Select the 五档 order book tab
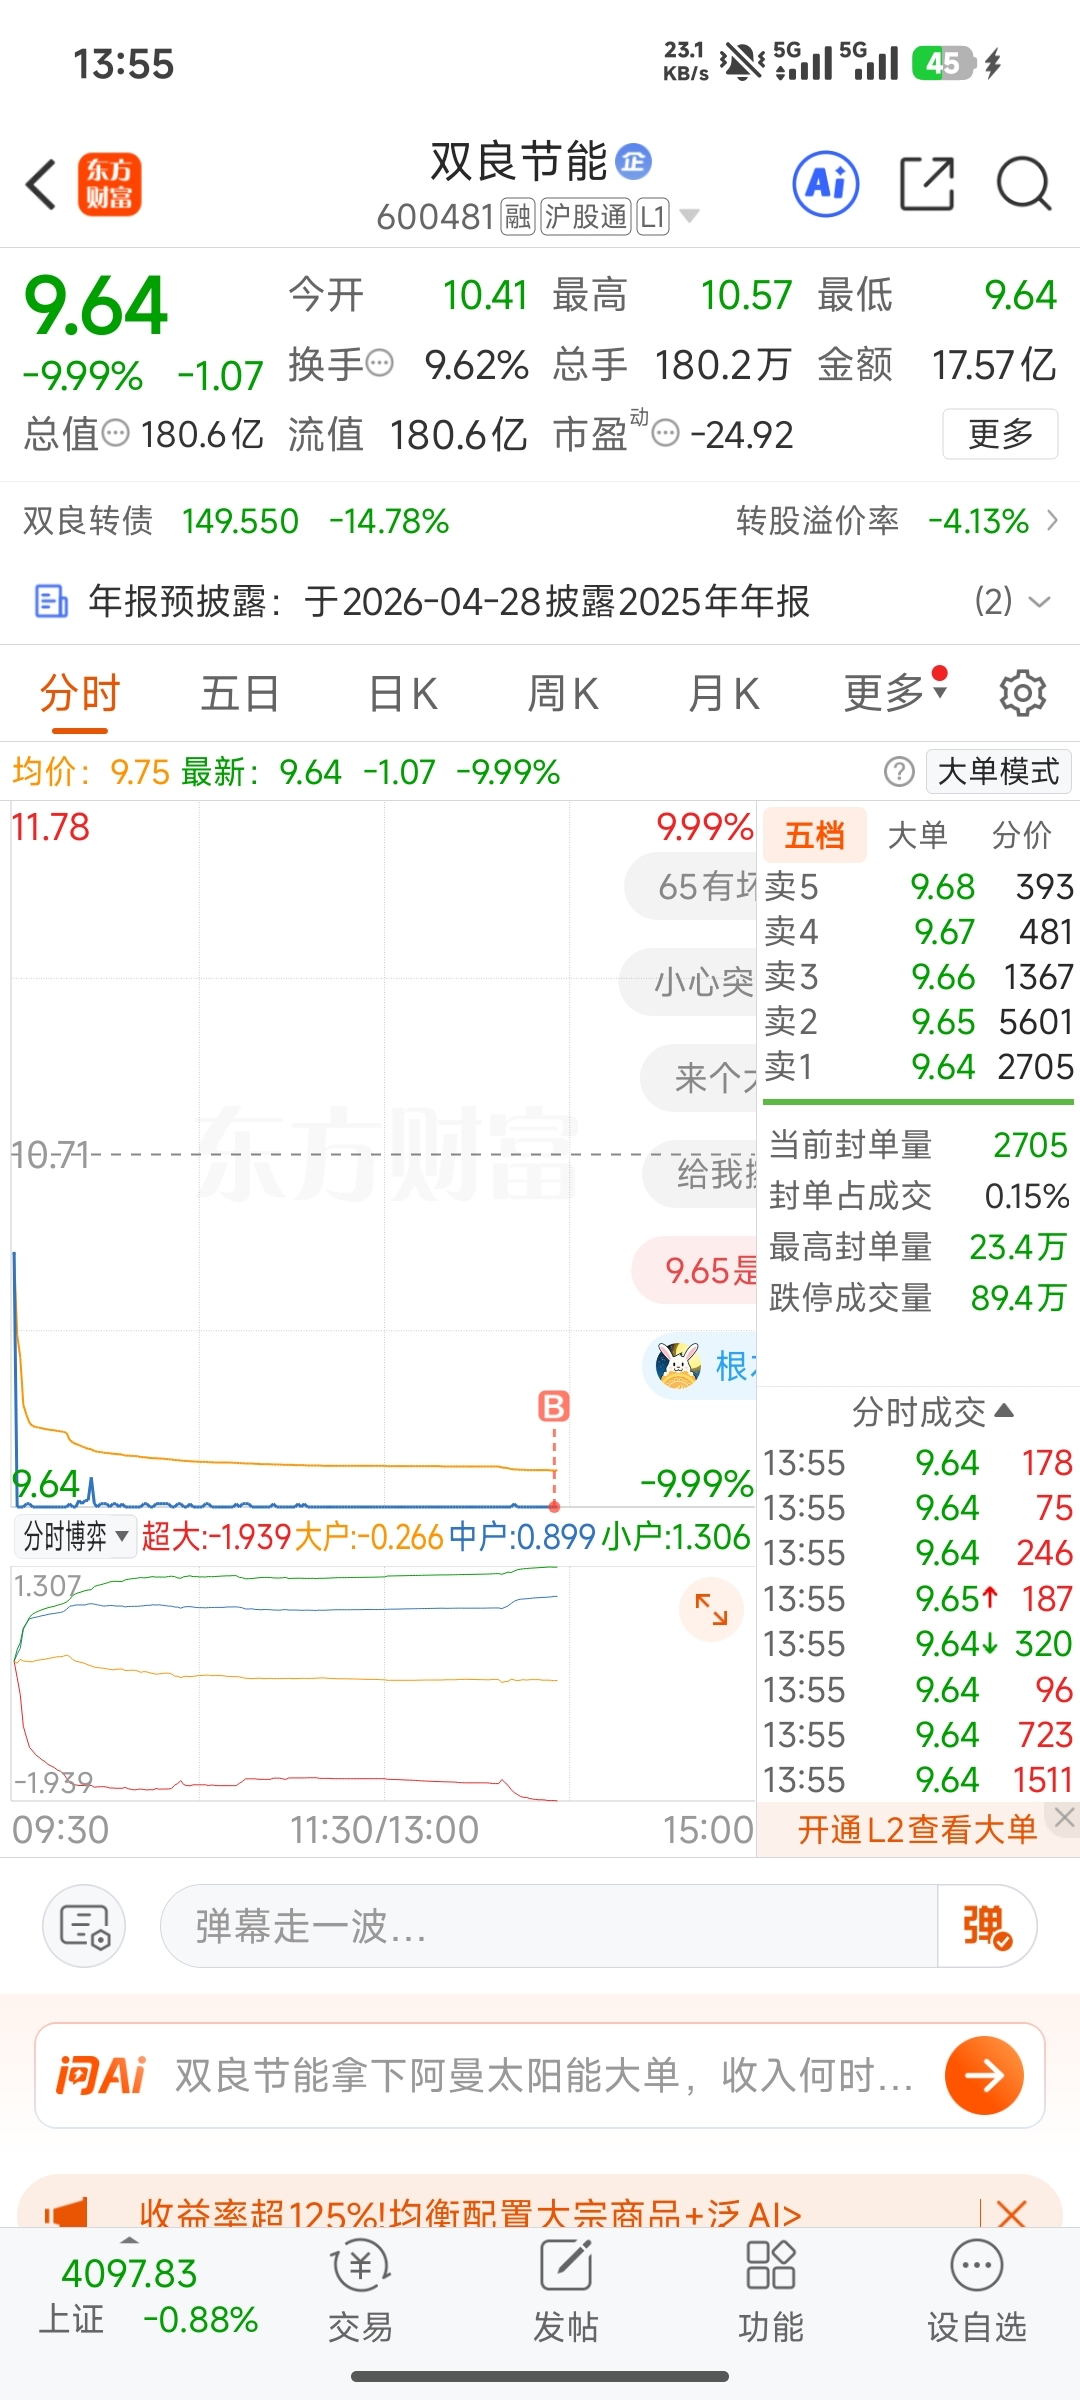 (815, 835)
